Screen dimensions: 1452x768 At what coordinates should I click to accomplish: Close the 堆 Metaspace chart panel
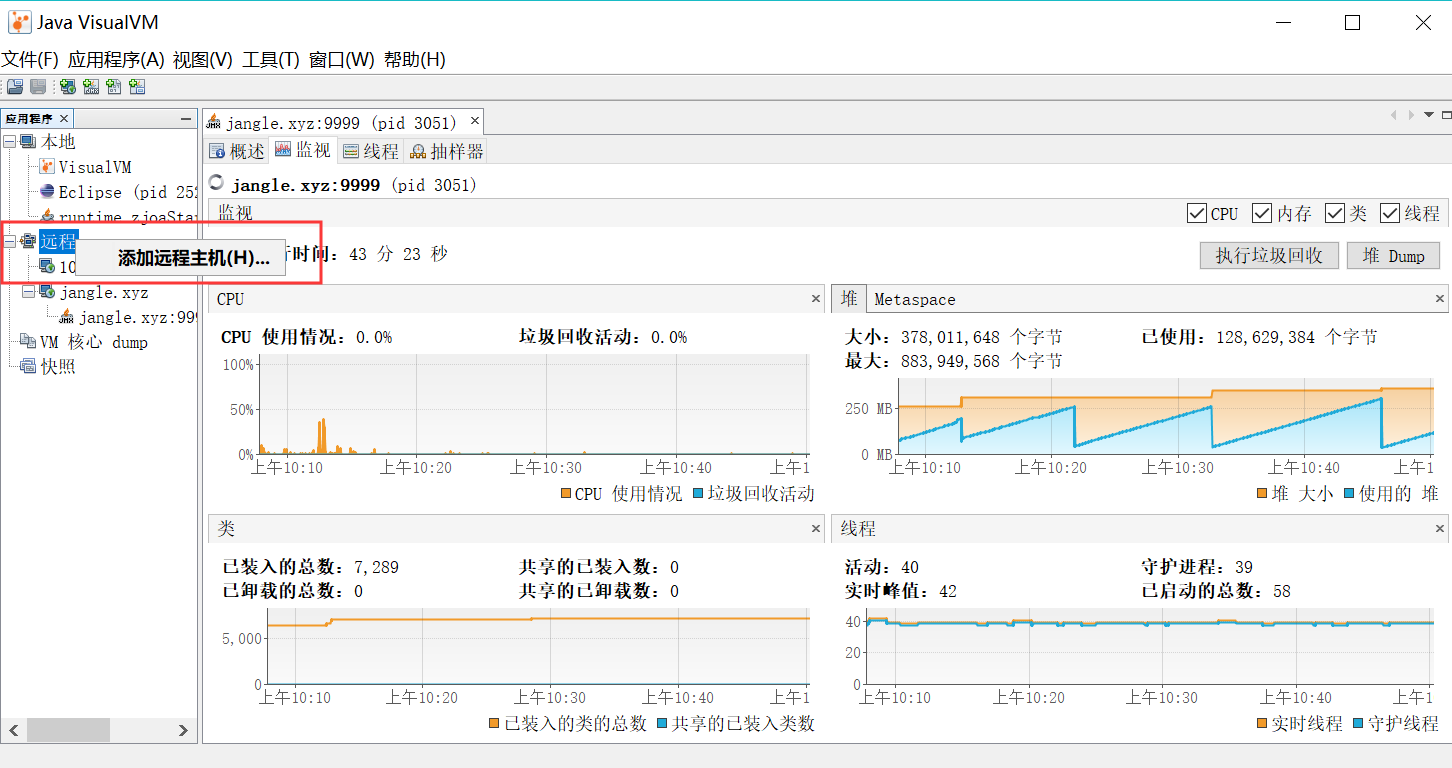tap(1440, 298)
